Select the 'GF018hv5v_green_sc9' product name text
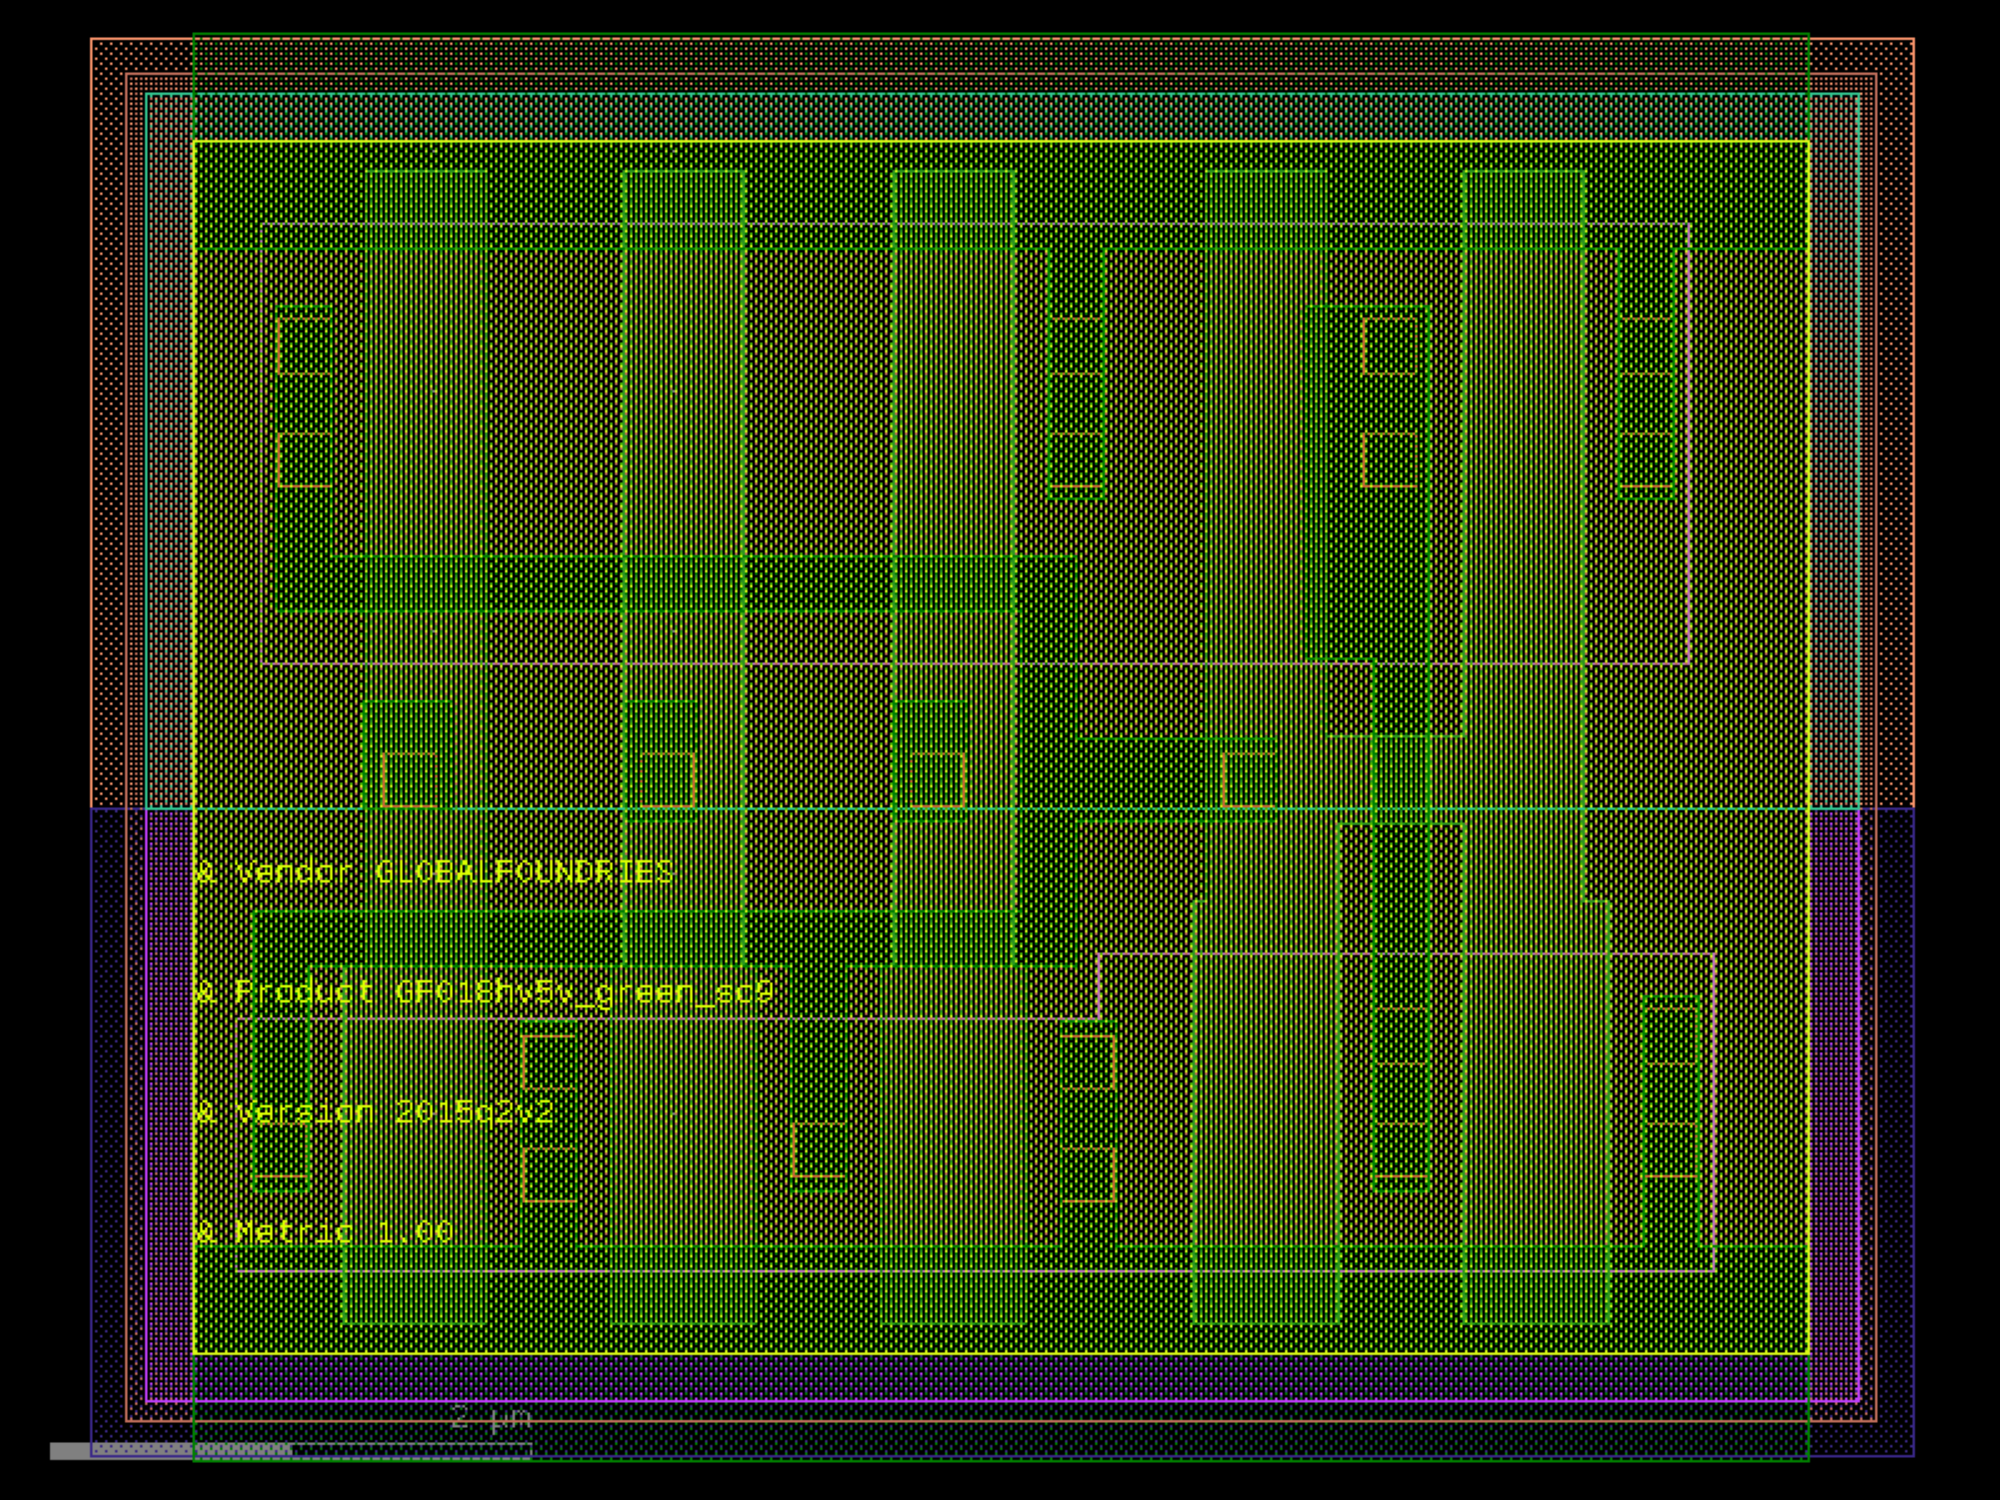This screenshot has height=1500, width=2000. pos(585,992)
